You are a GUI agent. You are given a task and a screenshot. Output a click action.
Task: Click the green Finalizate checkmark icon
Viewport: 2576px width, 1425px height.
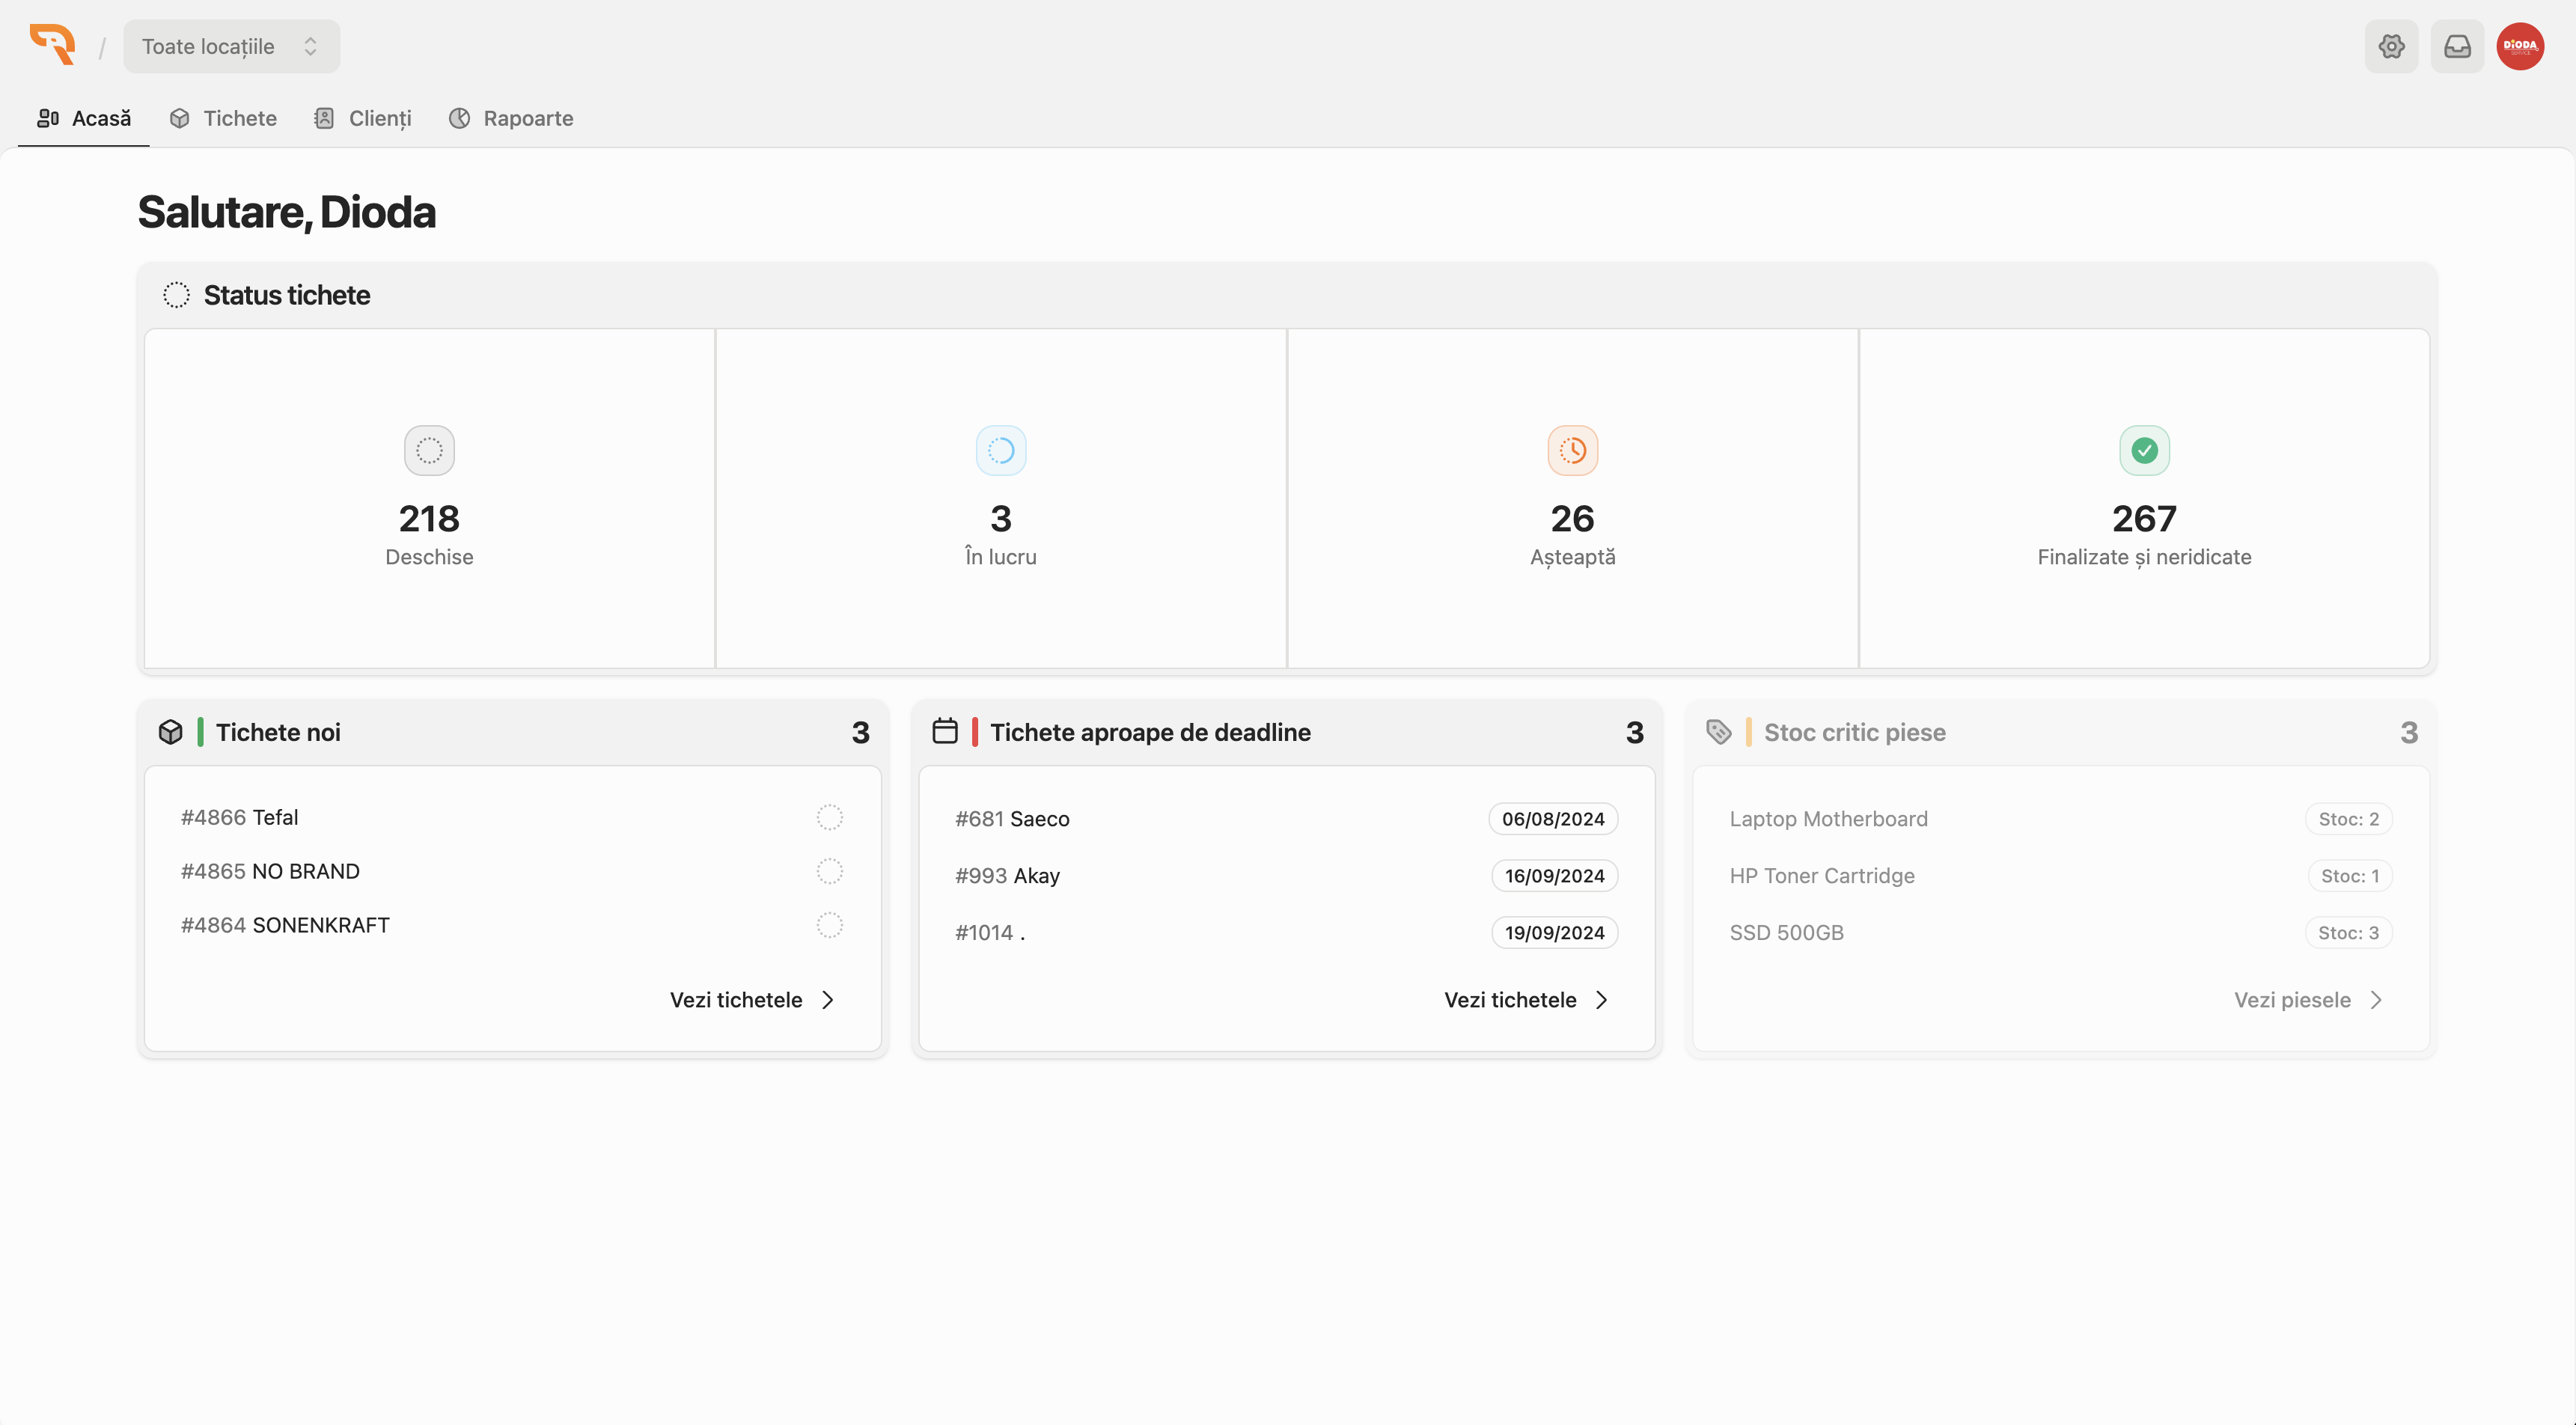point(2144,451)
